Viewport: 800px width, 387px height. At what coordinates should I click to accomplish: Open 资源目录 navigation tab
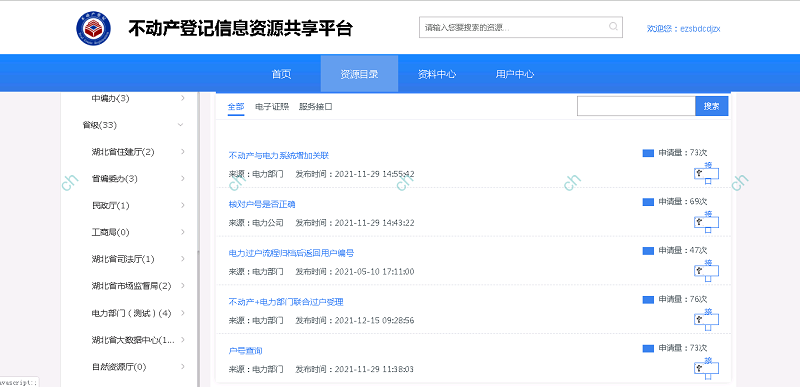359,74
